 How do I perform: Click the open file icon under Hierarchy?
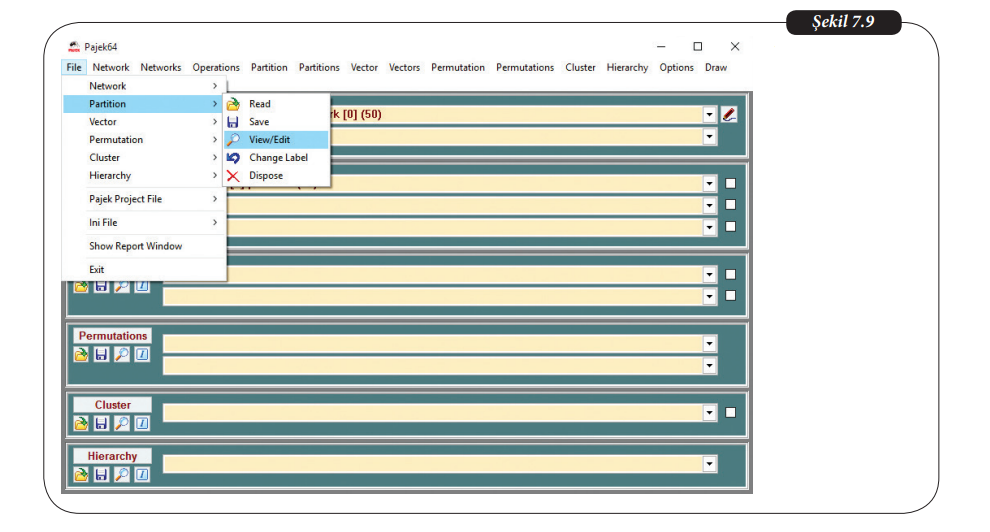pos(82,474)
